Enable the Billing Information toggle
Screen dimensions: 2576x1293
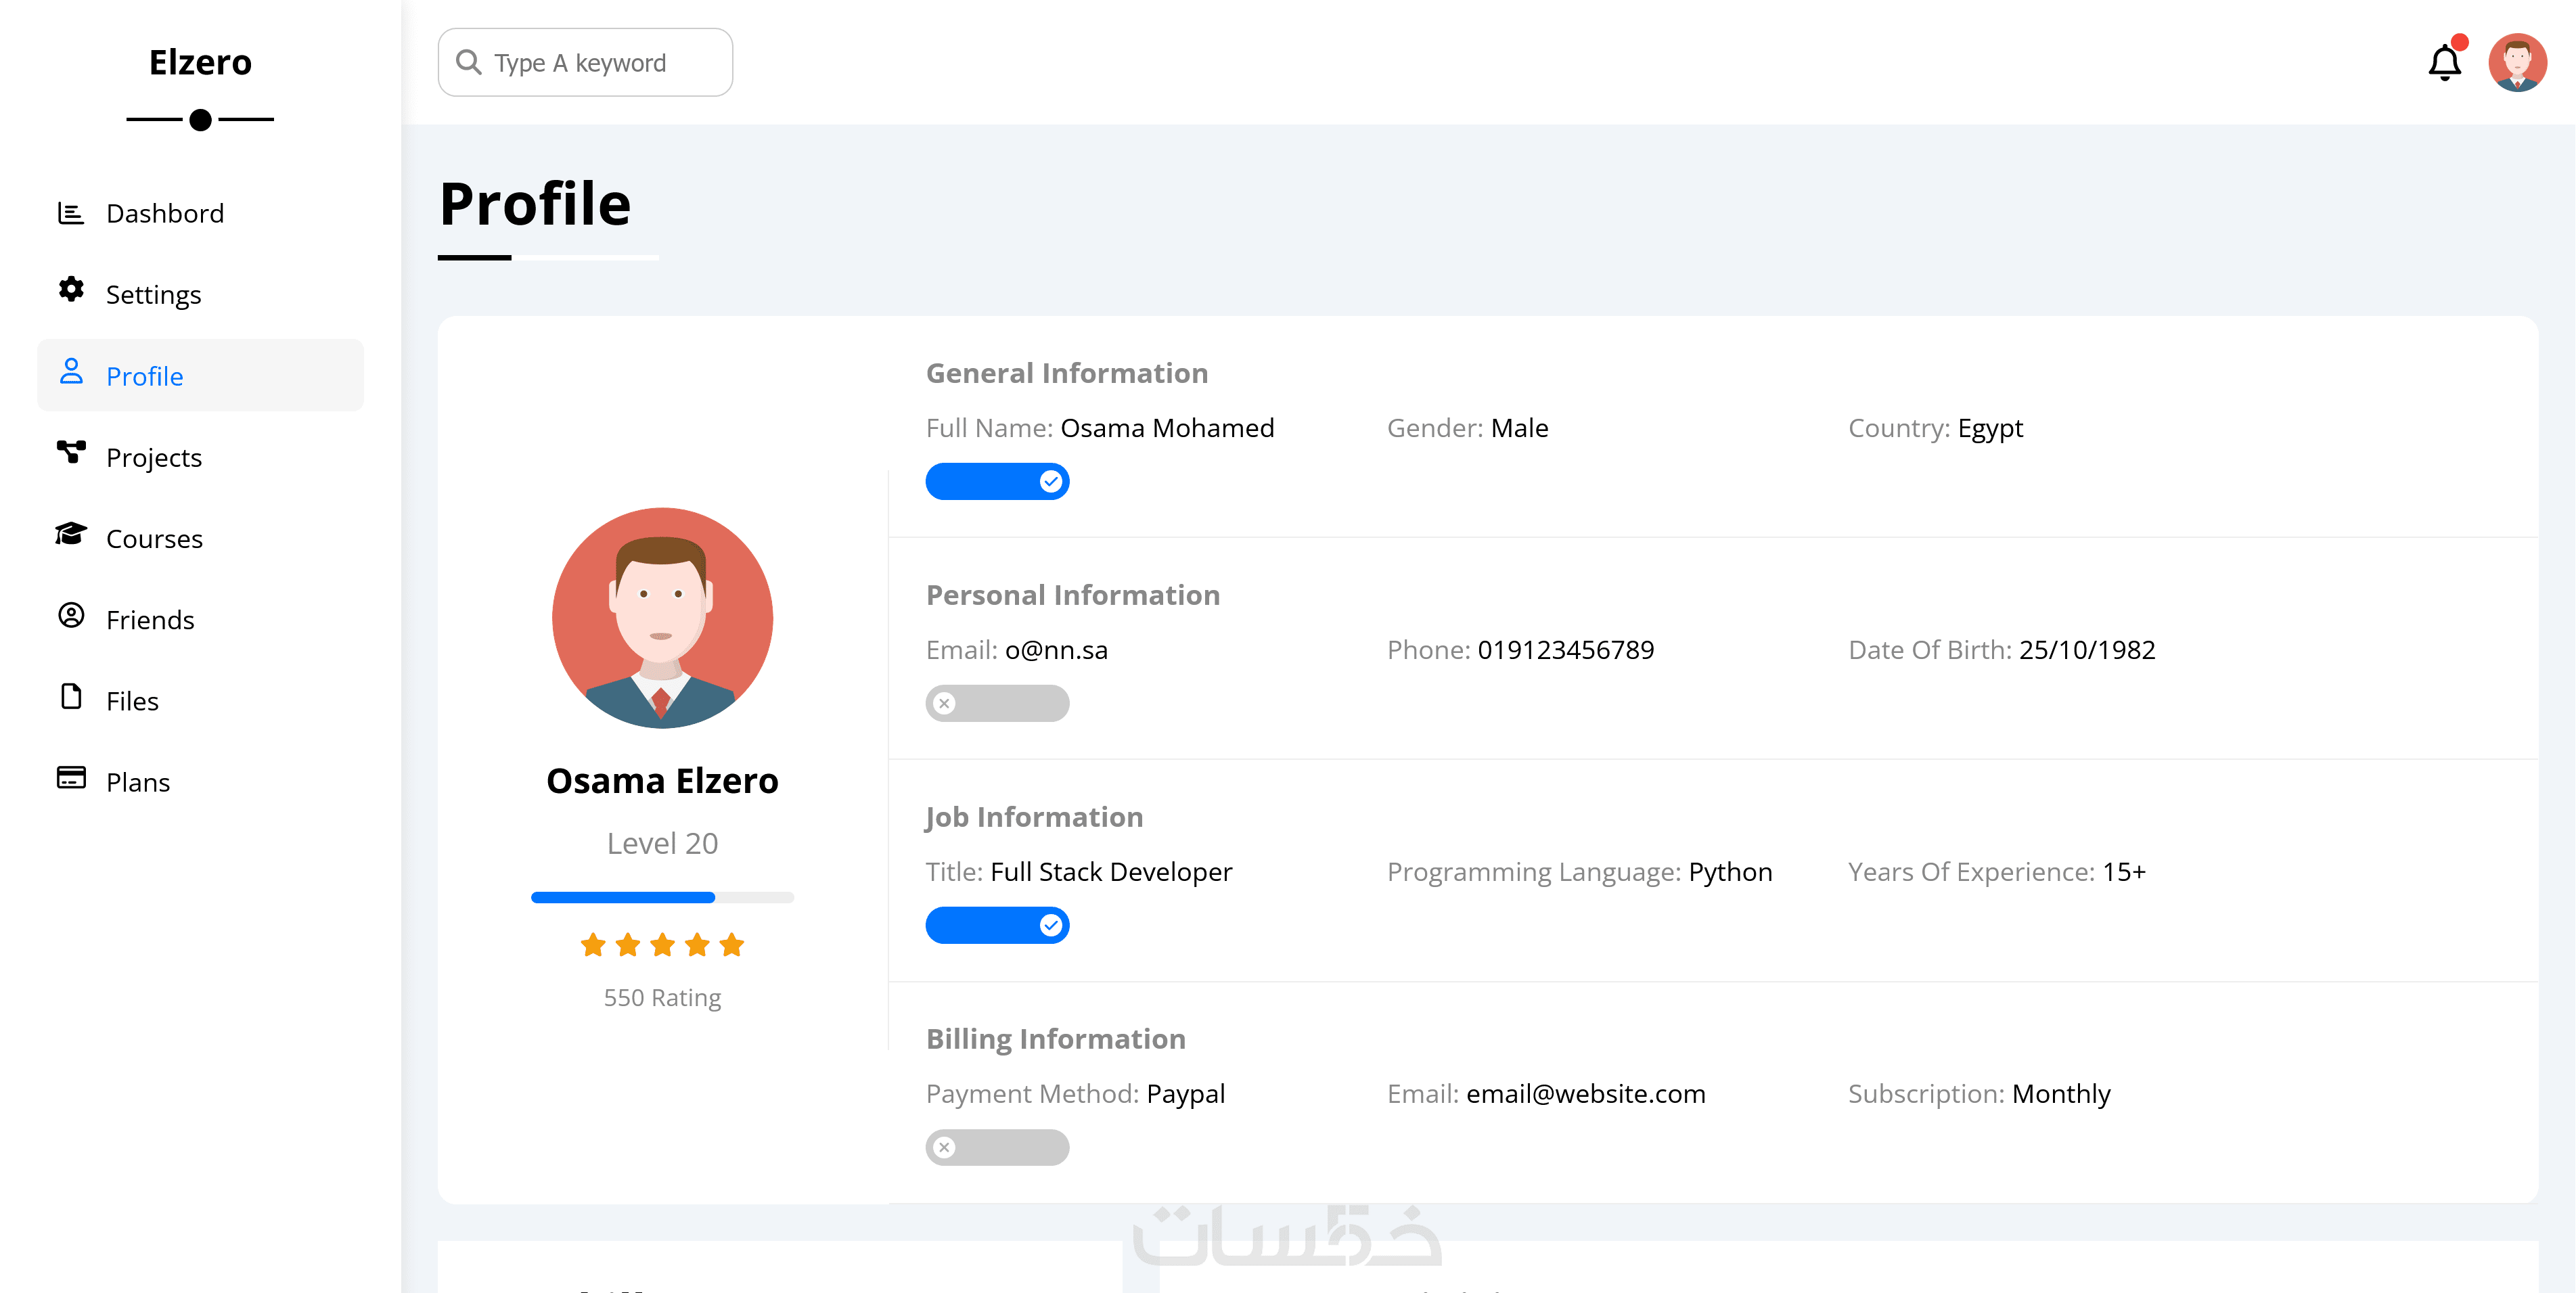(x=997, y=1148)
